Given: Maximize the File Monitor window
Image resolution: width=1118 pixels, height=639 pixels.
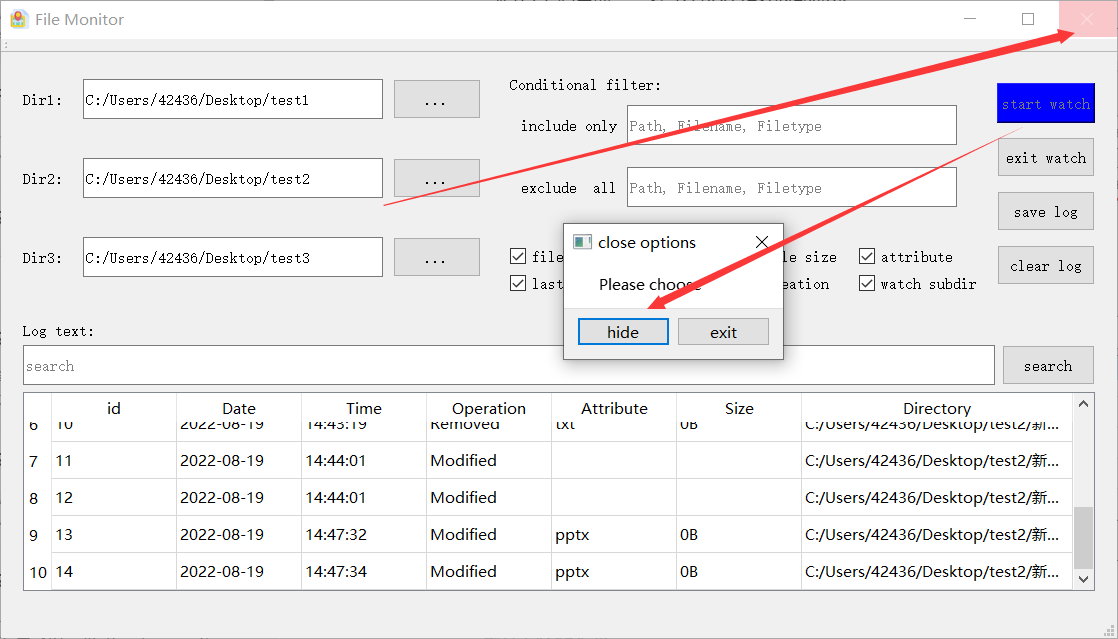Looking at the screenshot, I should (1027, 19).
